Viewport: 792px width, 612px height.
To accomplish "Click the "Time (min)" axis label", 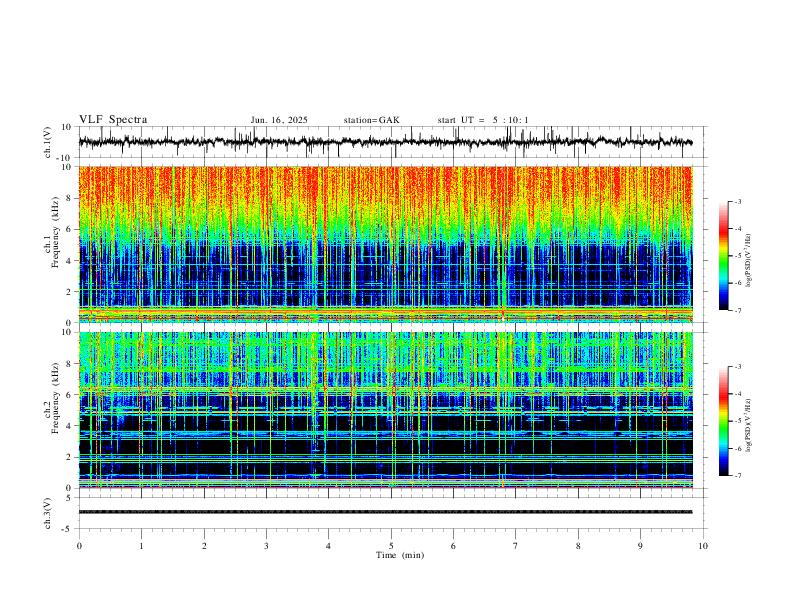I will tap(400, 555).
